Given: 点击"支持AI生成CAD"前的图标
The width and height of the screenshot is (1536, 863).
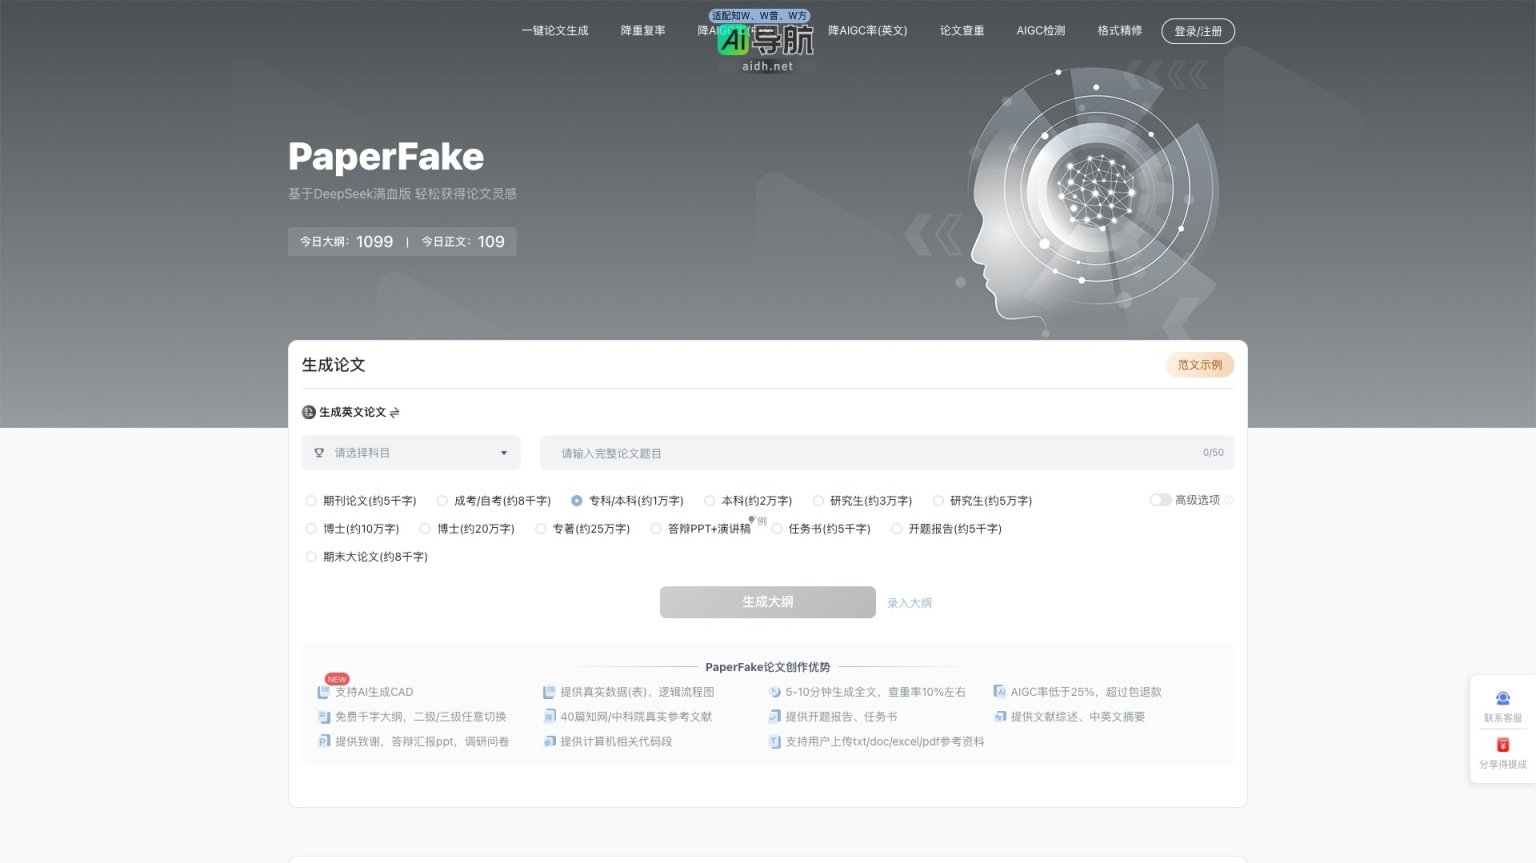Looking at the screenshot, I should pyautogui.click(x=324, y=691).
